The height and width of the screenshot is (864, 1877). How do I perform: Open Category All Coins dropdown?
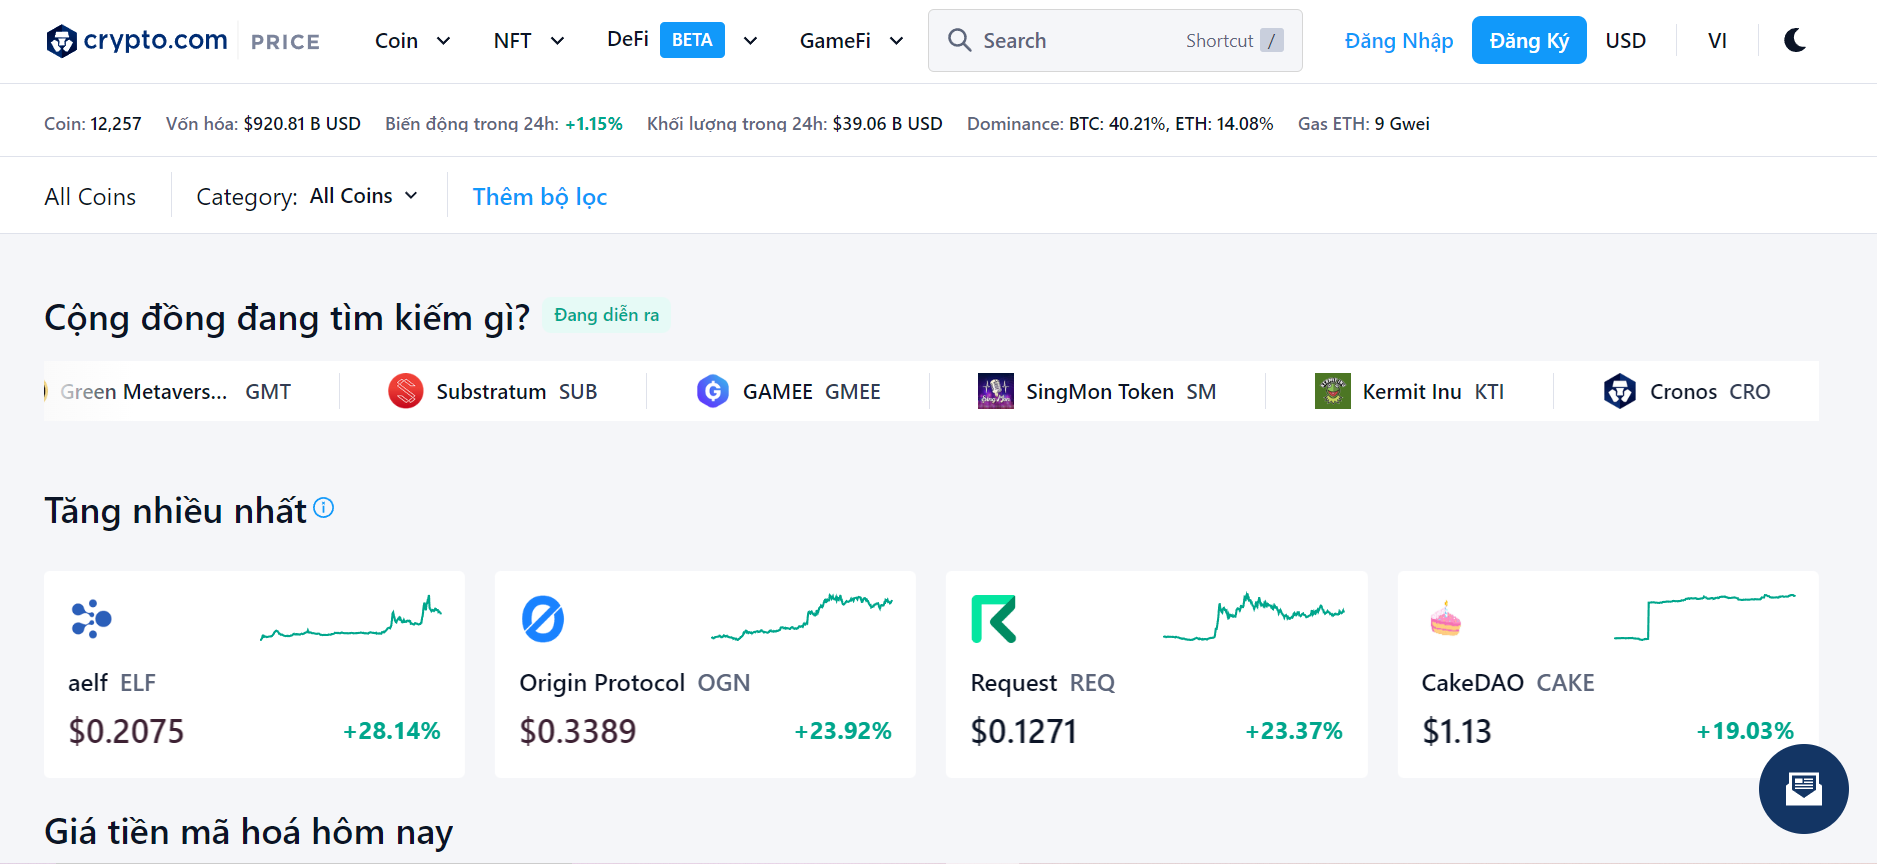(x=364, y=196)
